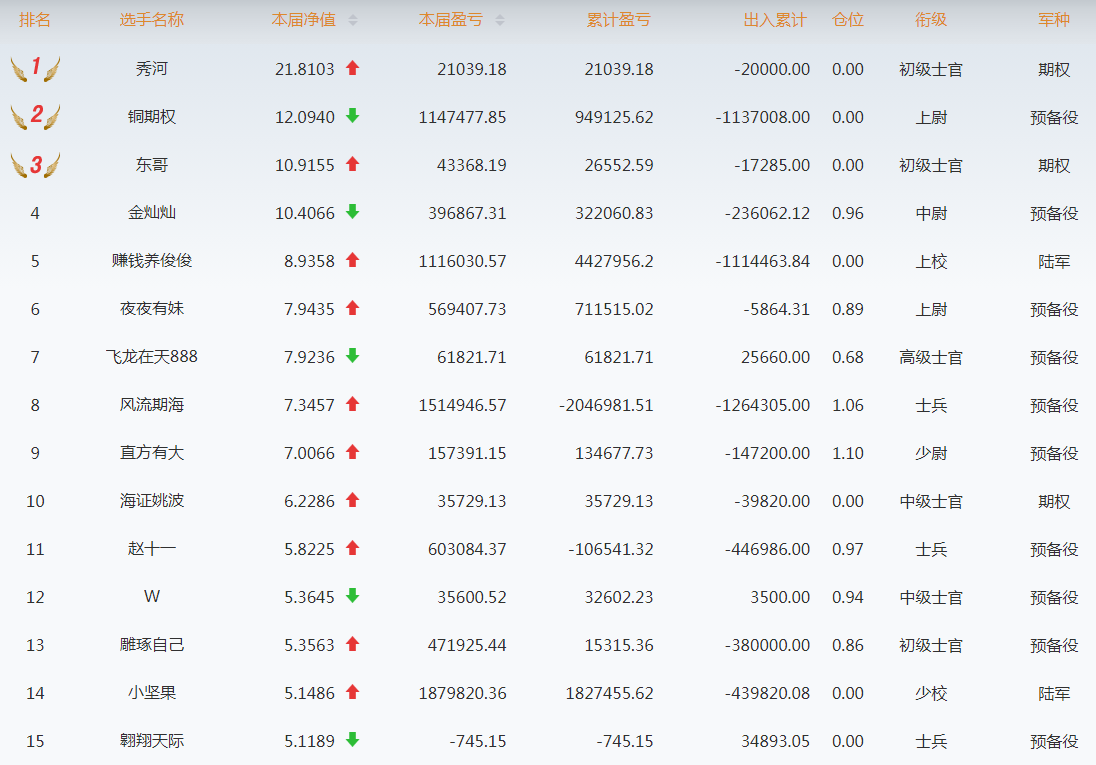Click green down arrow in 翱翔天际 row
The width and height of the screenshot is (1096, 765).
tap(352, 740)
